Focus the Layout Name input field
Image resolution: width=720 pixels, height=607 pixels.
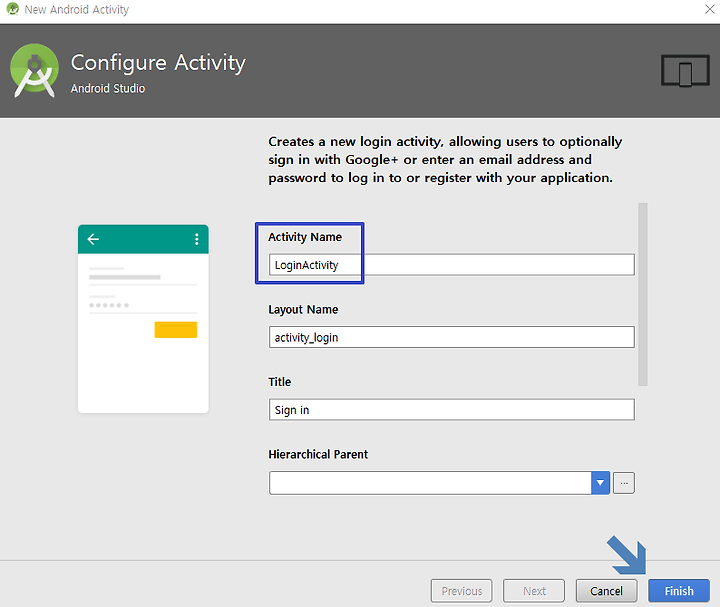click(451, 337)
